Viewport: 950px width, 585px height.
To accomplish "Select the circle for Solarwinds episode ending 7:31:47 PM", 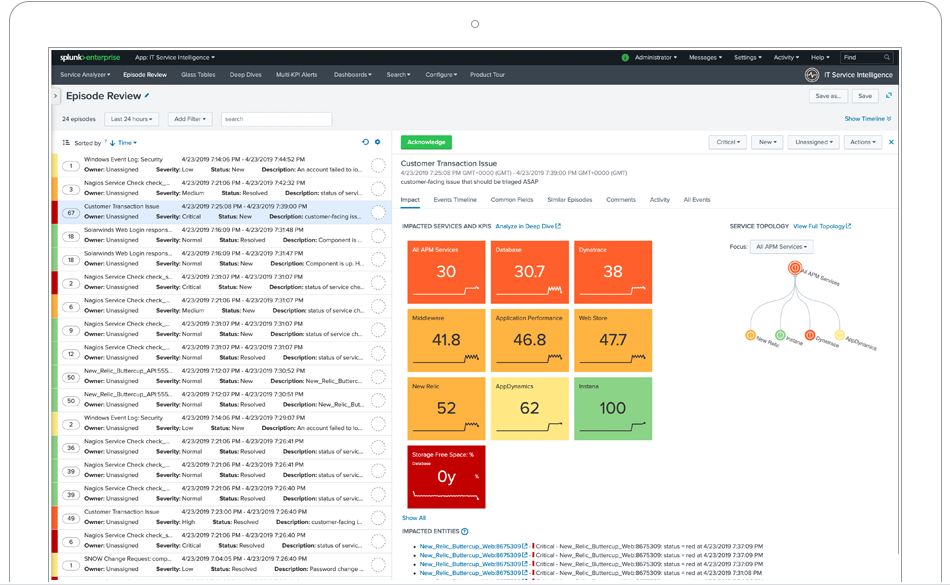I will (378, 259).
